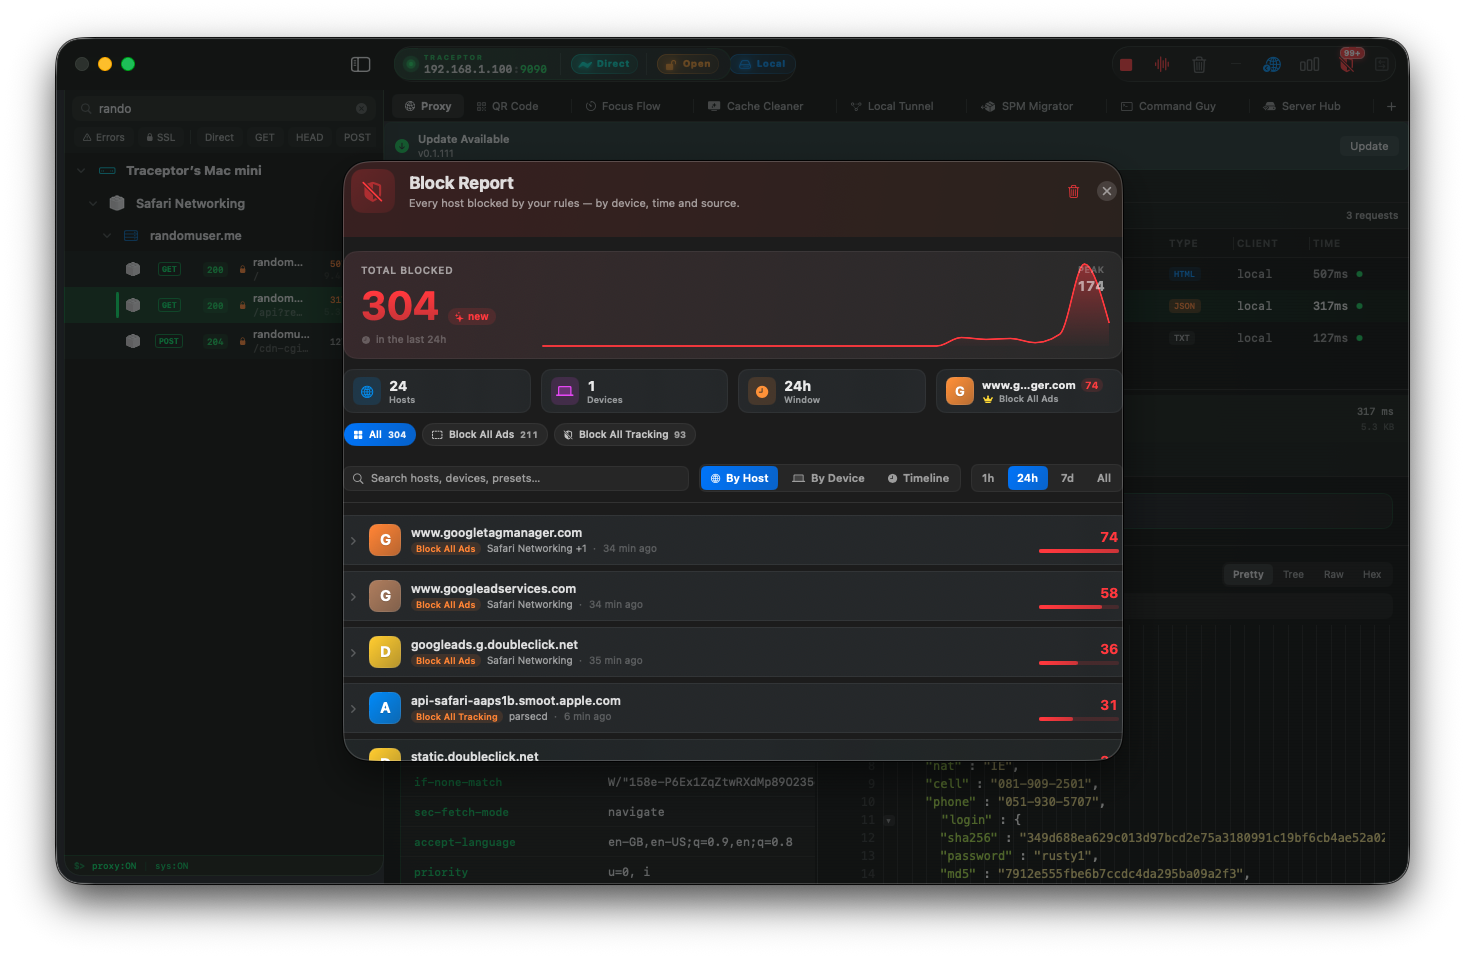Click the add tab plus icon

(1391, 106)
